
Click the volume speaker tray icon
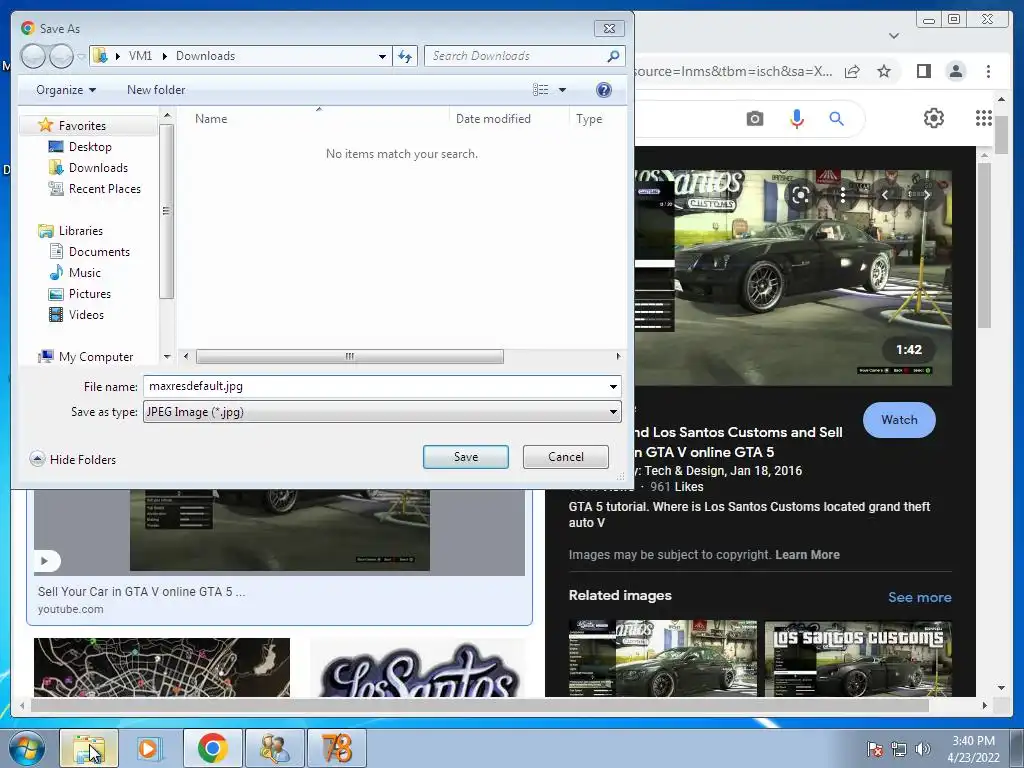pos(923,749)
